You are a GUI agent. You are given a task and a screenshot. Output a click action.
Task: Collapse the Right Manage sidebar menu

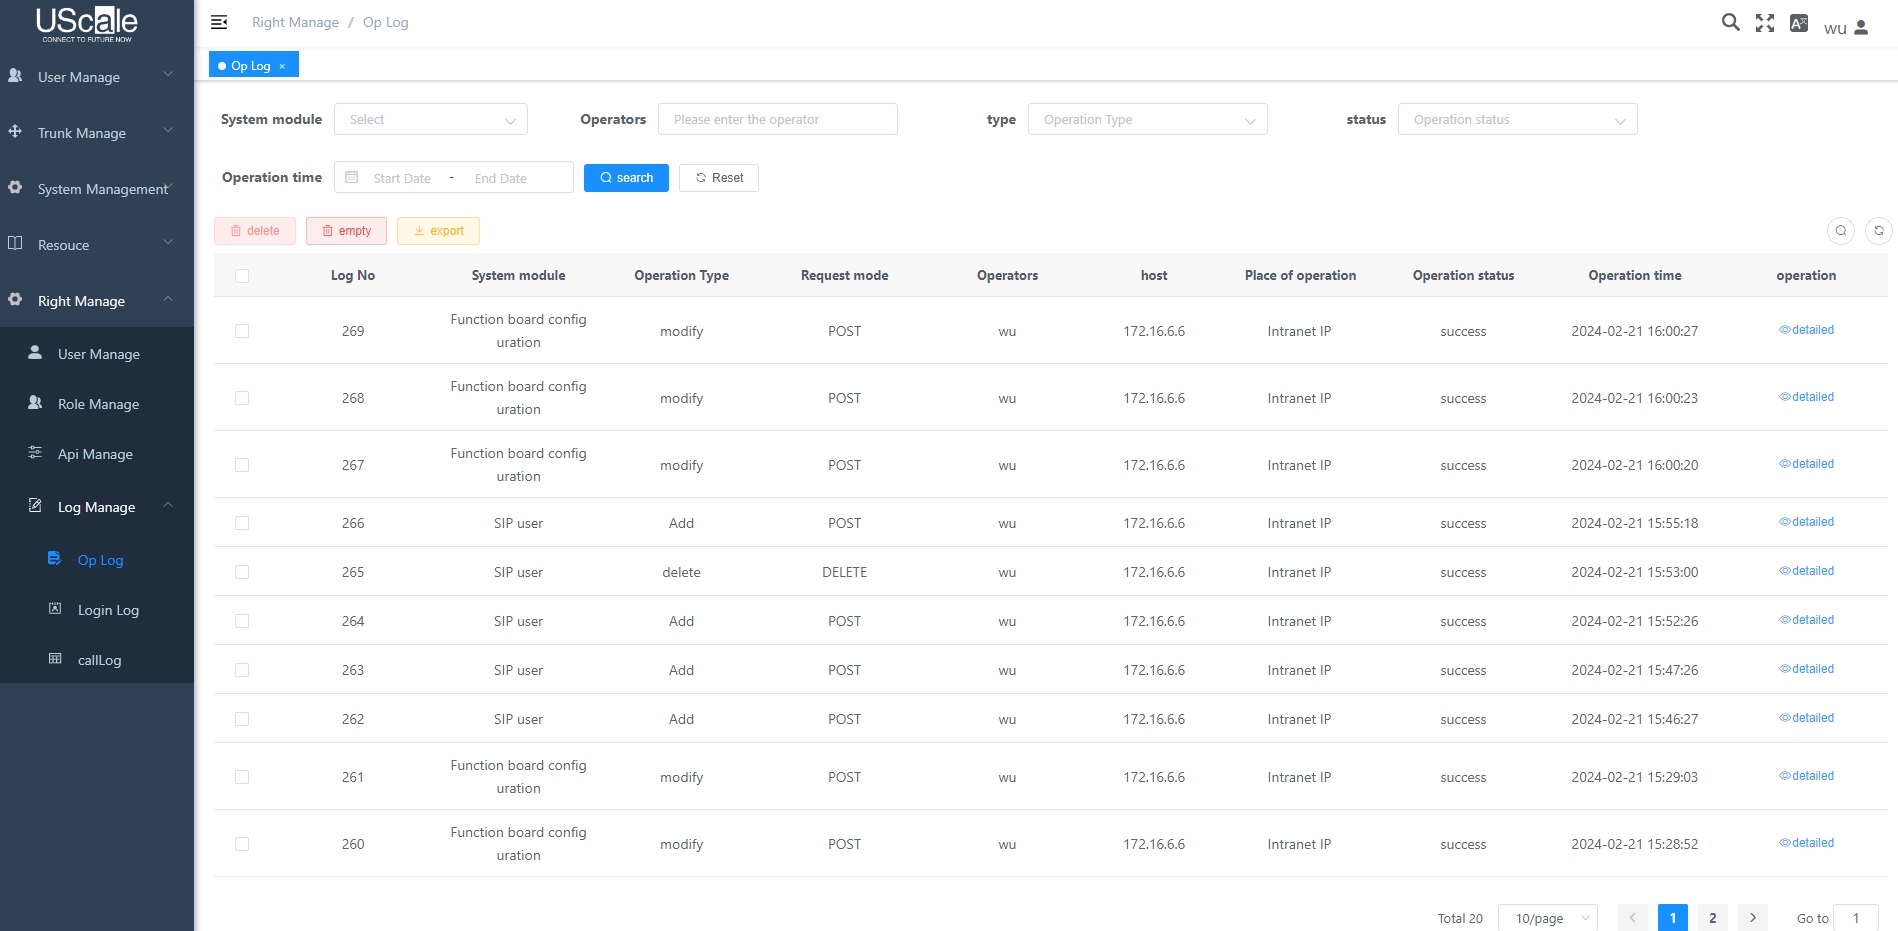[97, 301]
